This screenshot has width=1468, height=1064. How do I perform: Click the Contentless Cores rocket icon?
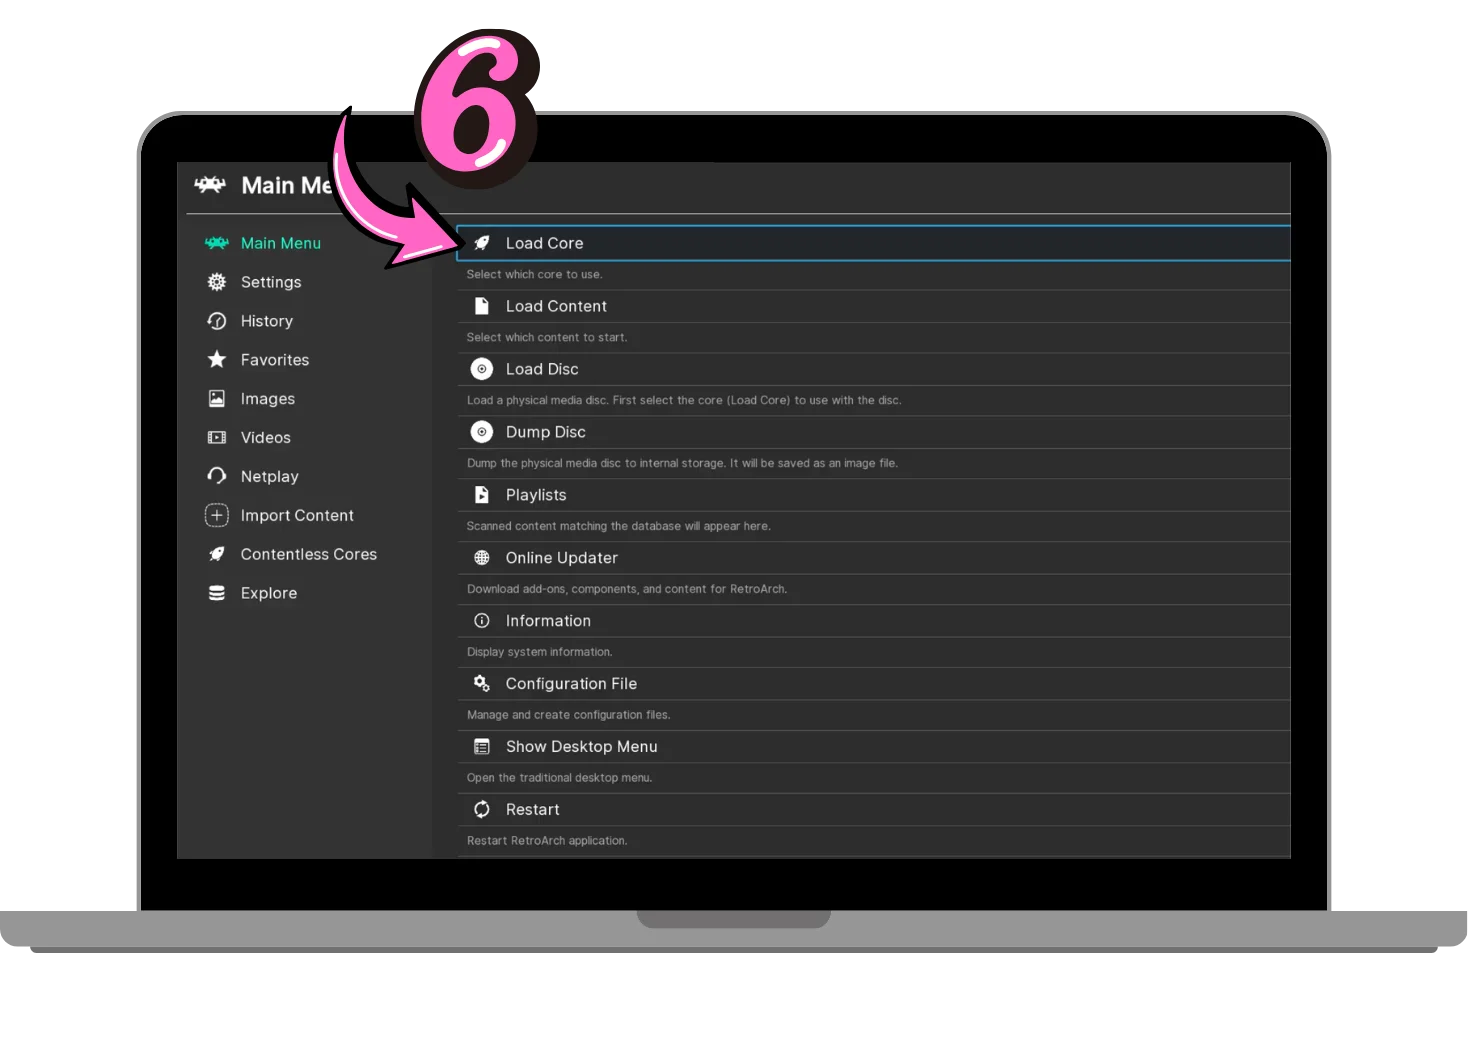[x=216, y=554]
